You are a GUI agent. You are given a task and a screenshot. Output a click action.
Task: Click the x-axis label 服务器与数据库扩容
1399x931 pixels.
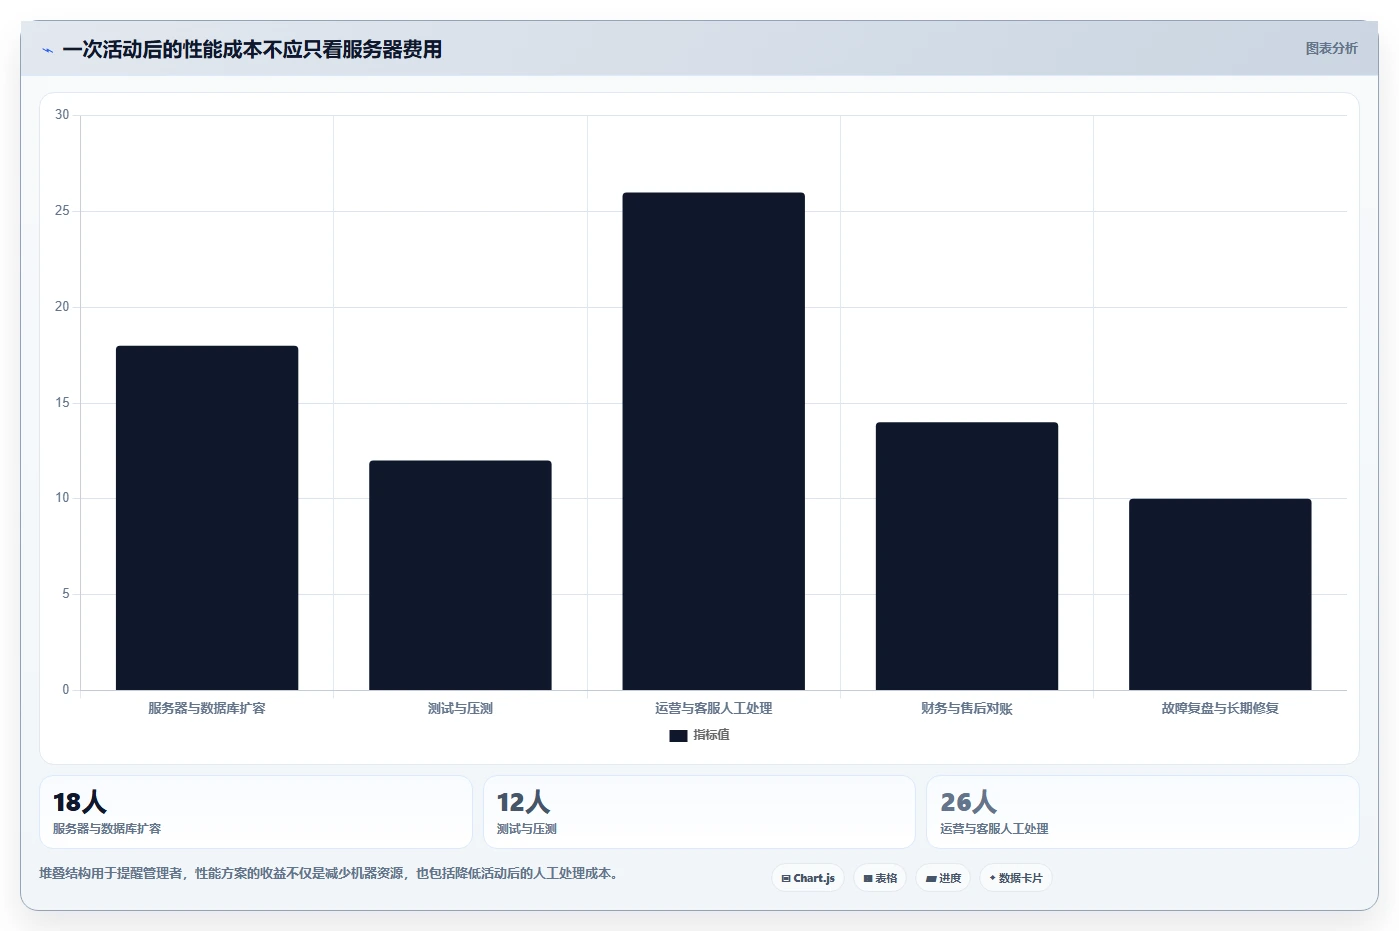click(x=207, y=708)
